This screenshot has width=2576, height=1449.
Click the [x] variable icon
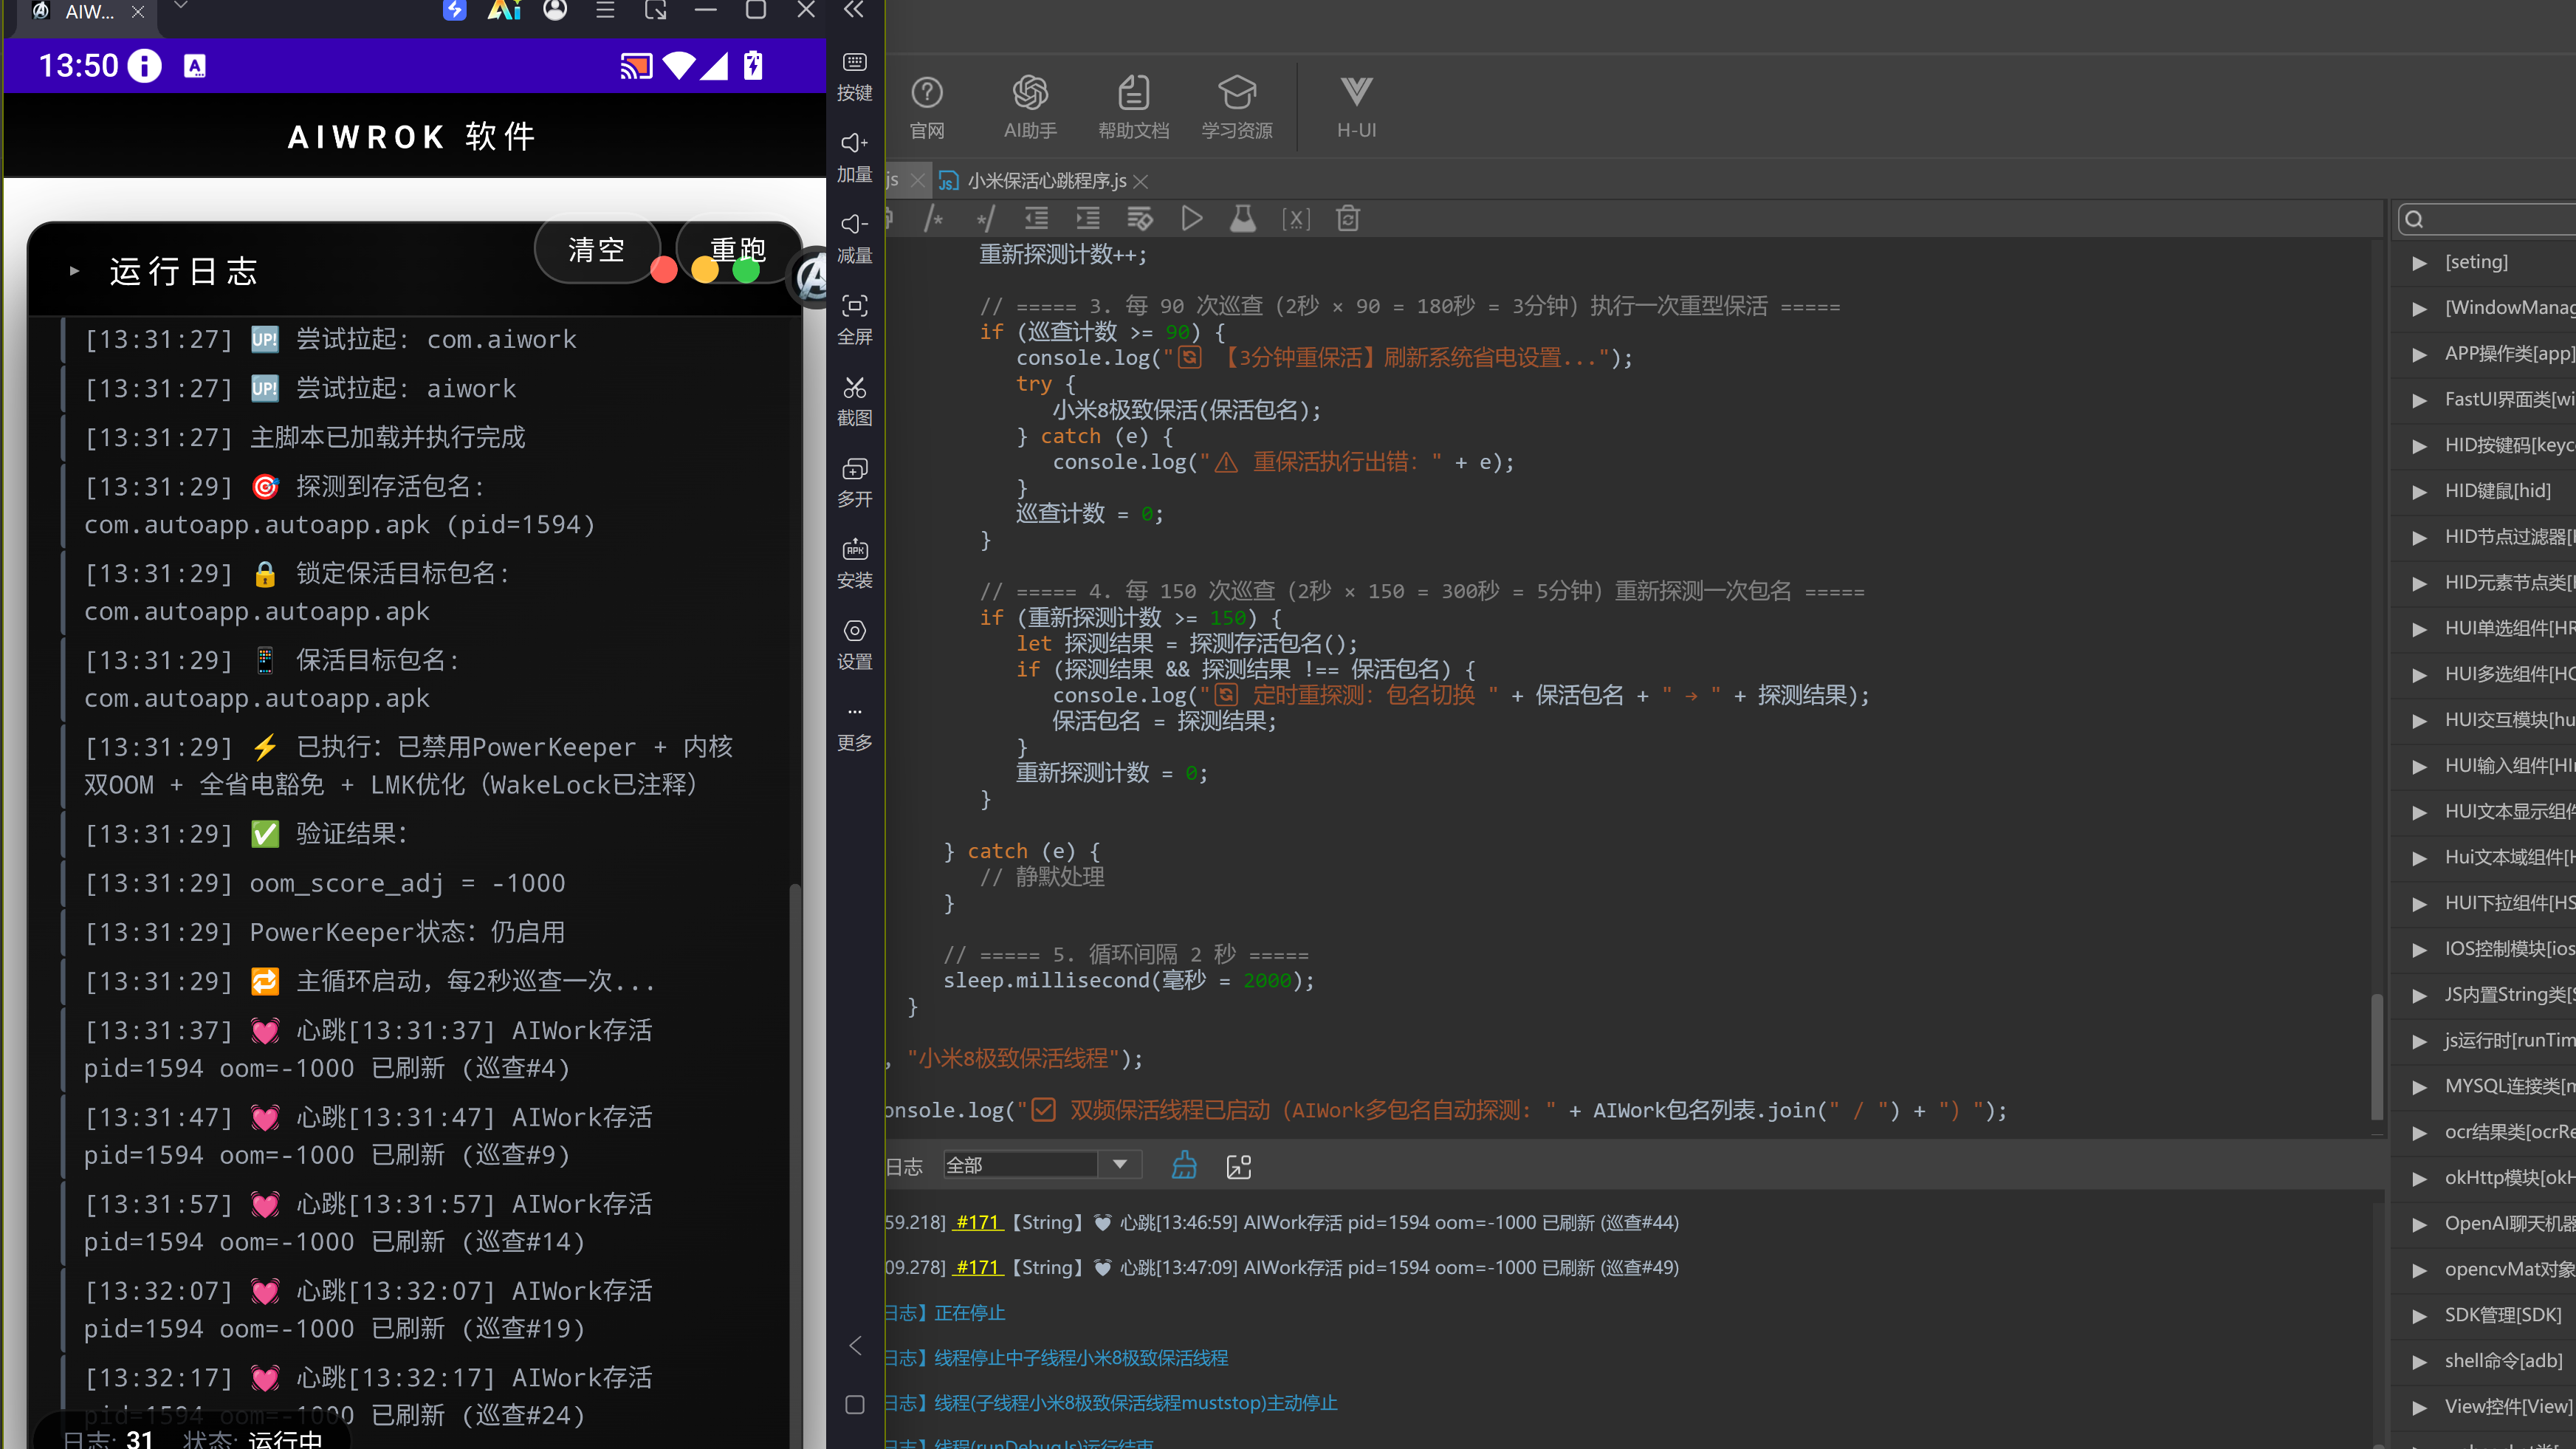[x=1296, y=219]
